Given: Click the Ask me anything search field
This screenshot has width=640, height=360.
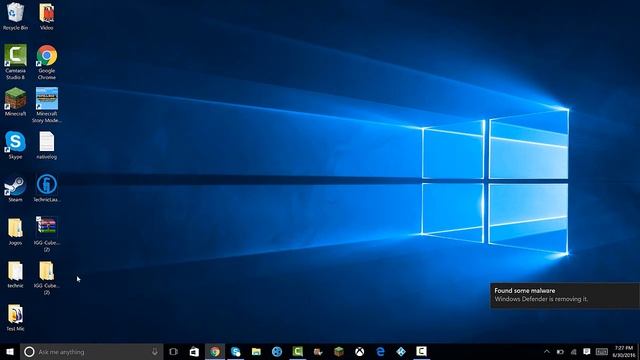Looking at the screenshot, I should 92,351.
